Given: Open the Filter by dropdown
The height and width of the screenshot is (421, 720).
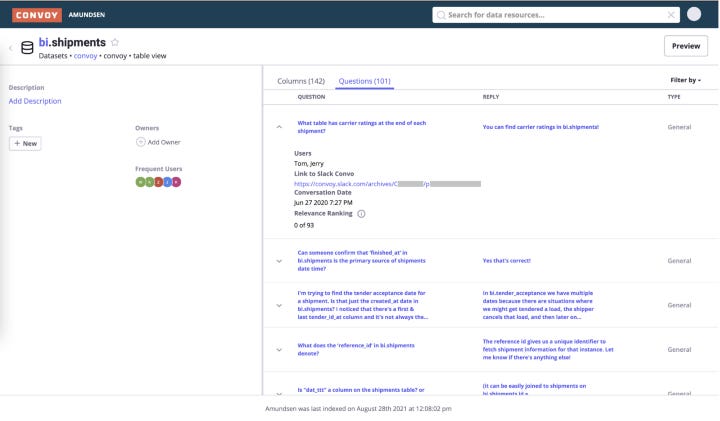Looking at the screenshot, I should point(686,80).
